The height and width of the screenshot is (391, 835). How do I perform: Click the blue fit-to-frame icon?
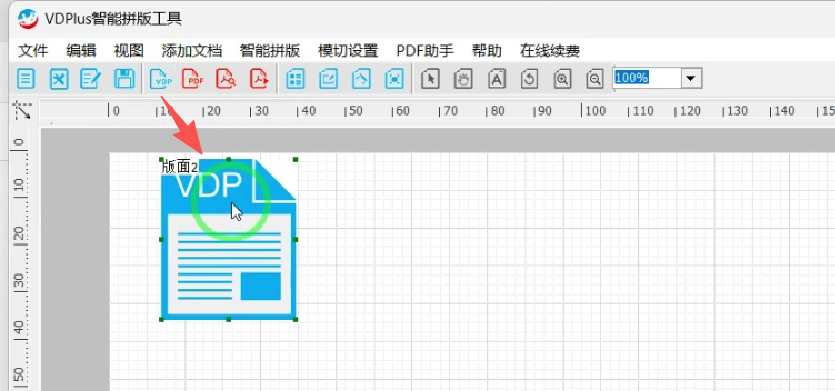(394, 79)
